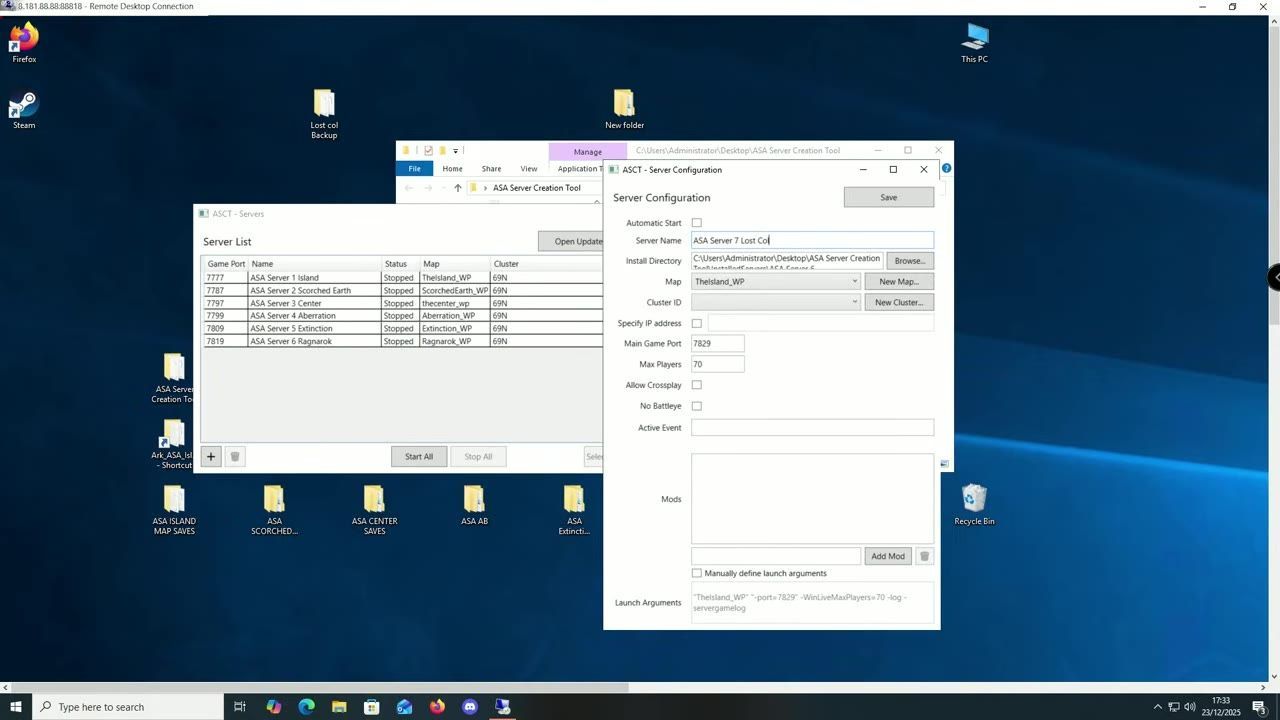The width and height of the screenshot is (1280, 720).
Task: Open the Cluster ID dropdown
Action: [776, 302]
